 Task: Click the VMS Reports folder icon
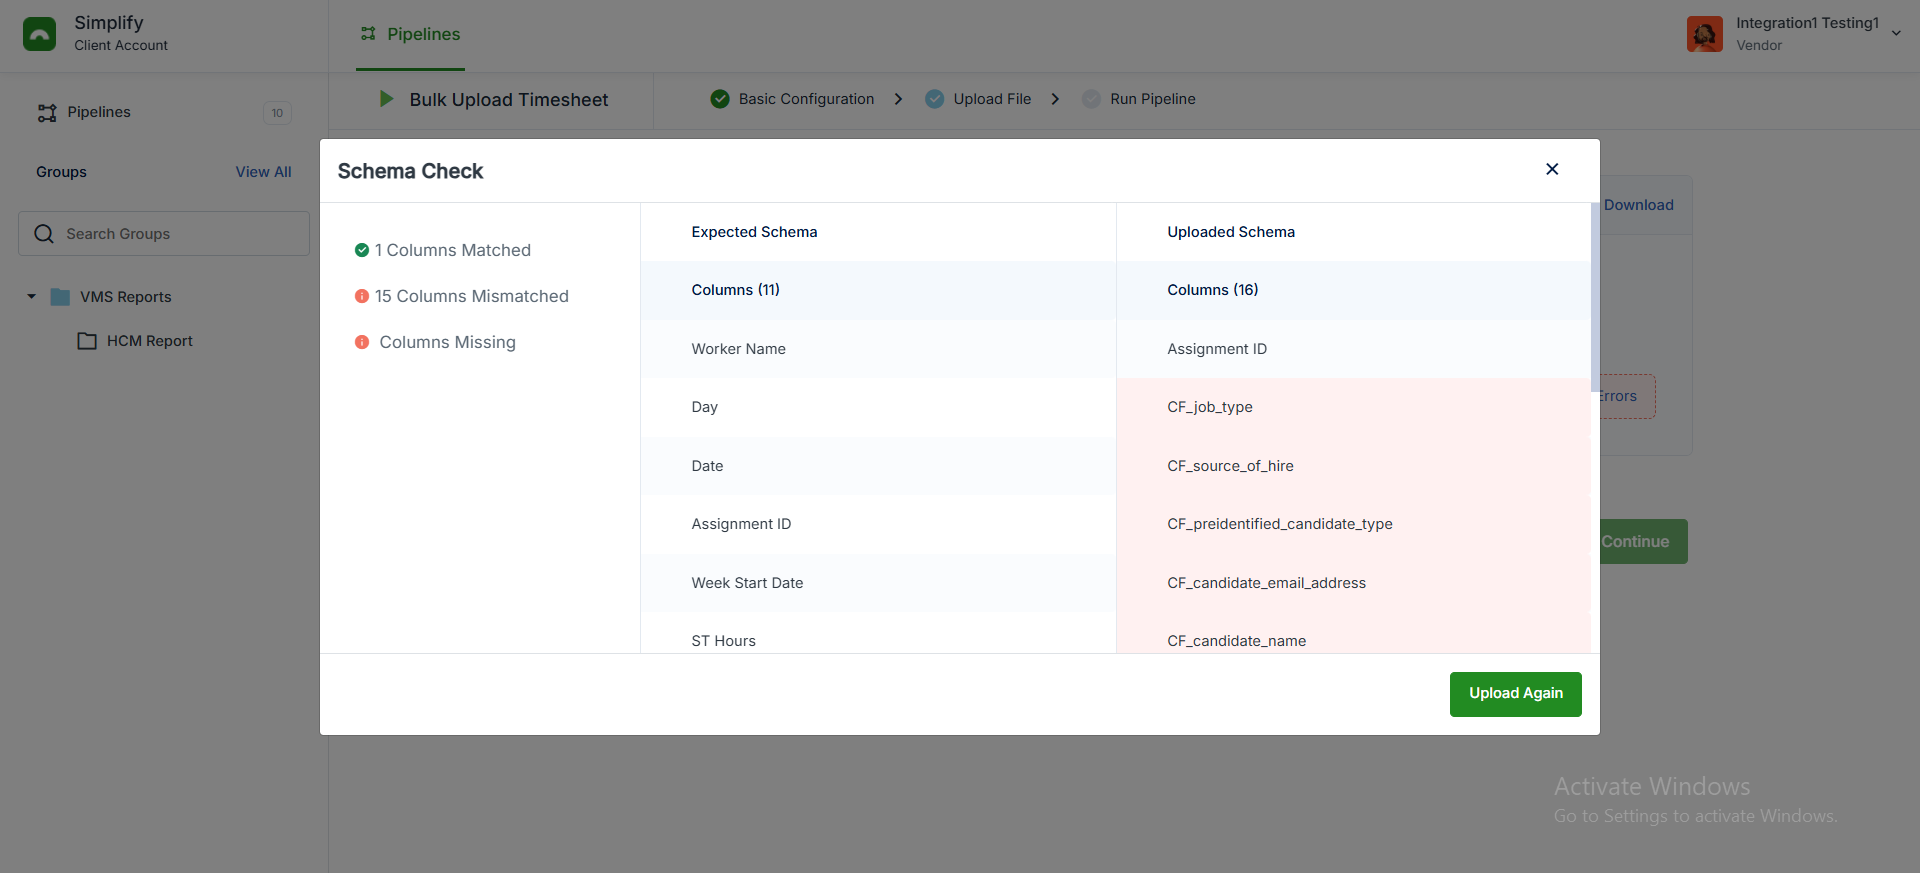60,297
